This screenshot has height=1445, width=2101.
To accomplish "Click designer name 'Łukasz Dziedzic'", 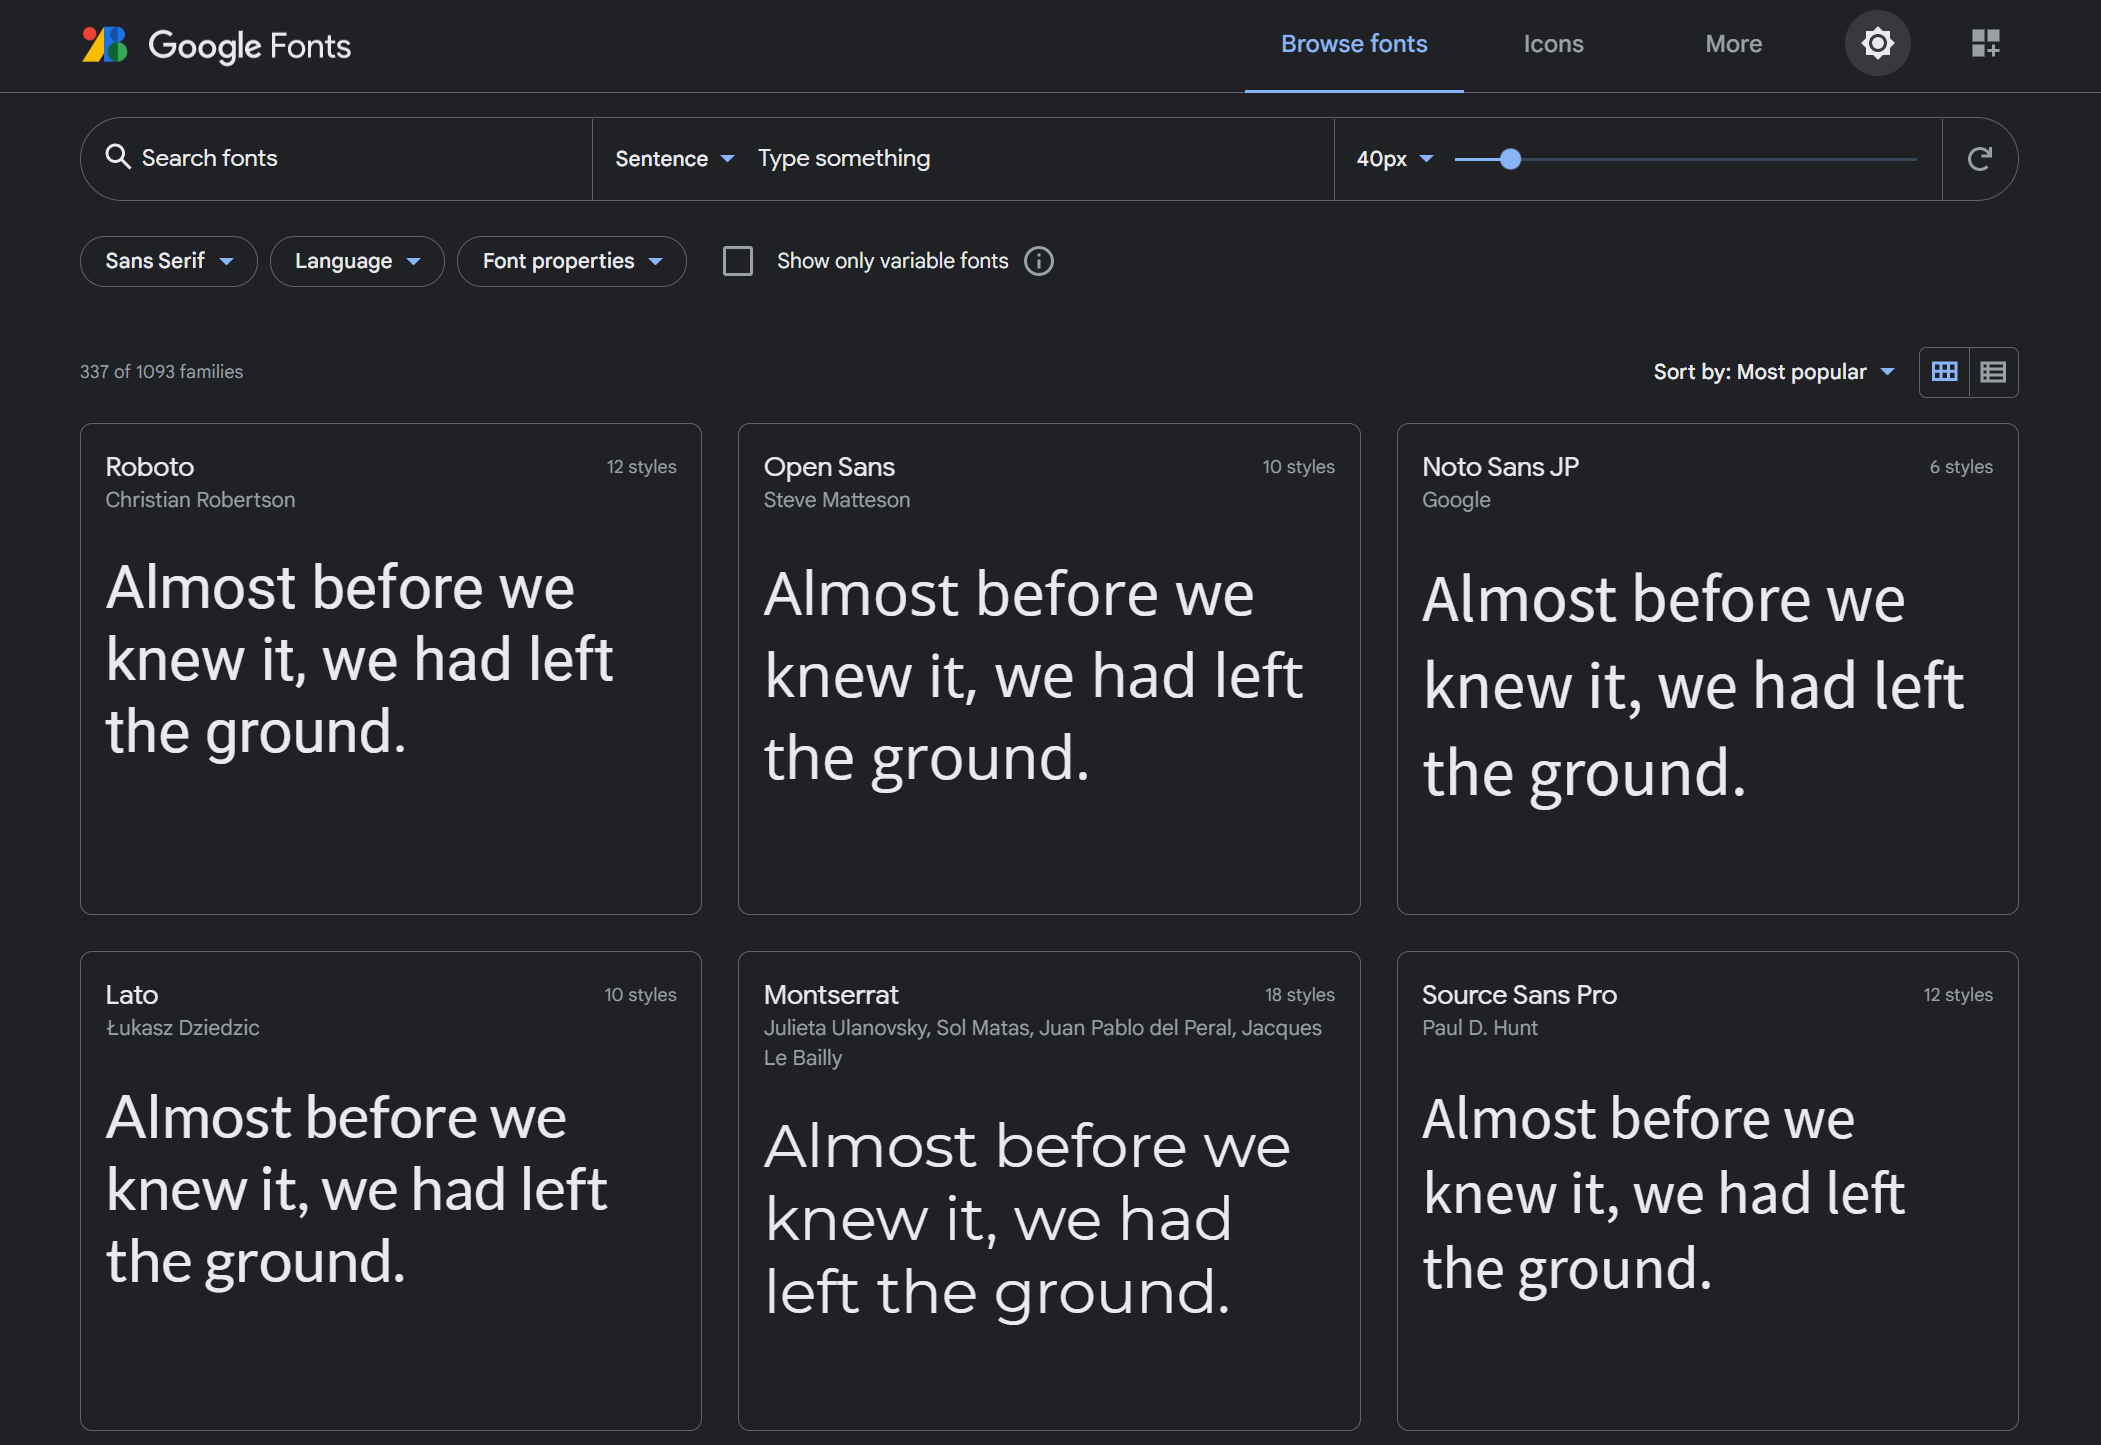I will pyautogui.click(x=182, y=1028).
